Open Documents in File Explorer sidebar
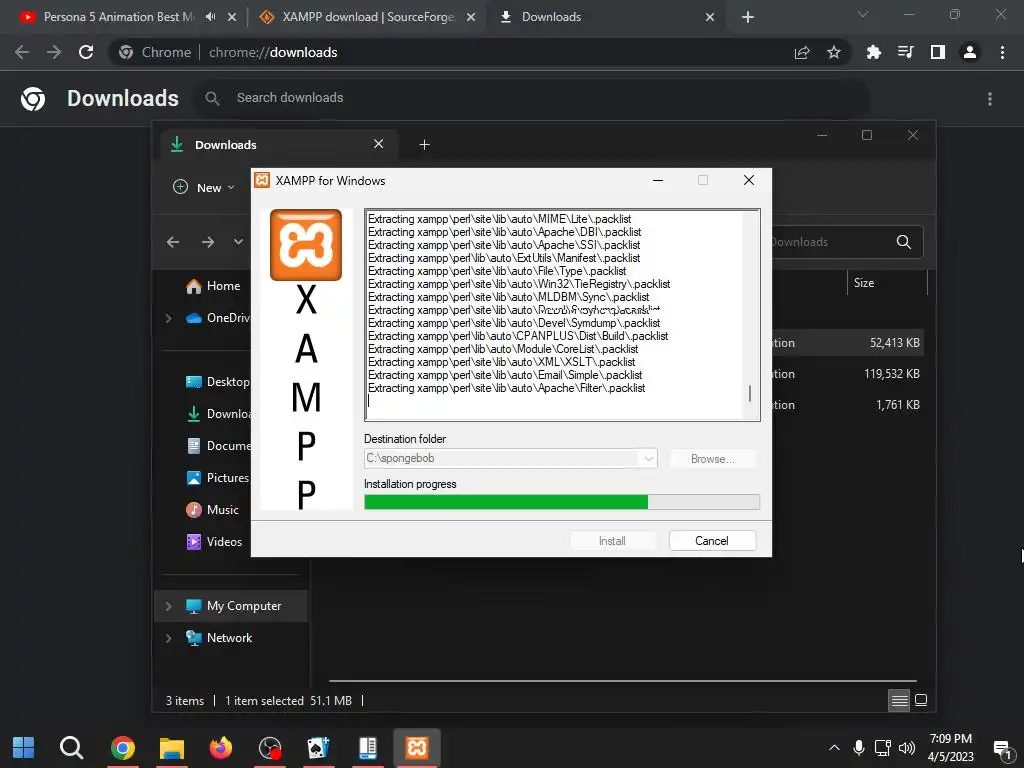The width and height of the screenshot is (1024, 768). [218, 446]
